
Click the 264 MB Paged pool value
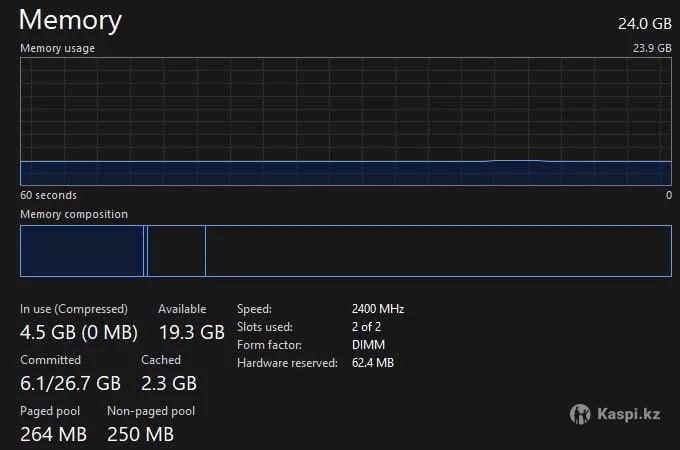[53, 434]
